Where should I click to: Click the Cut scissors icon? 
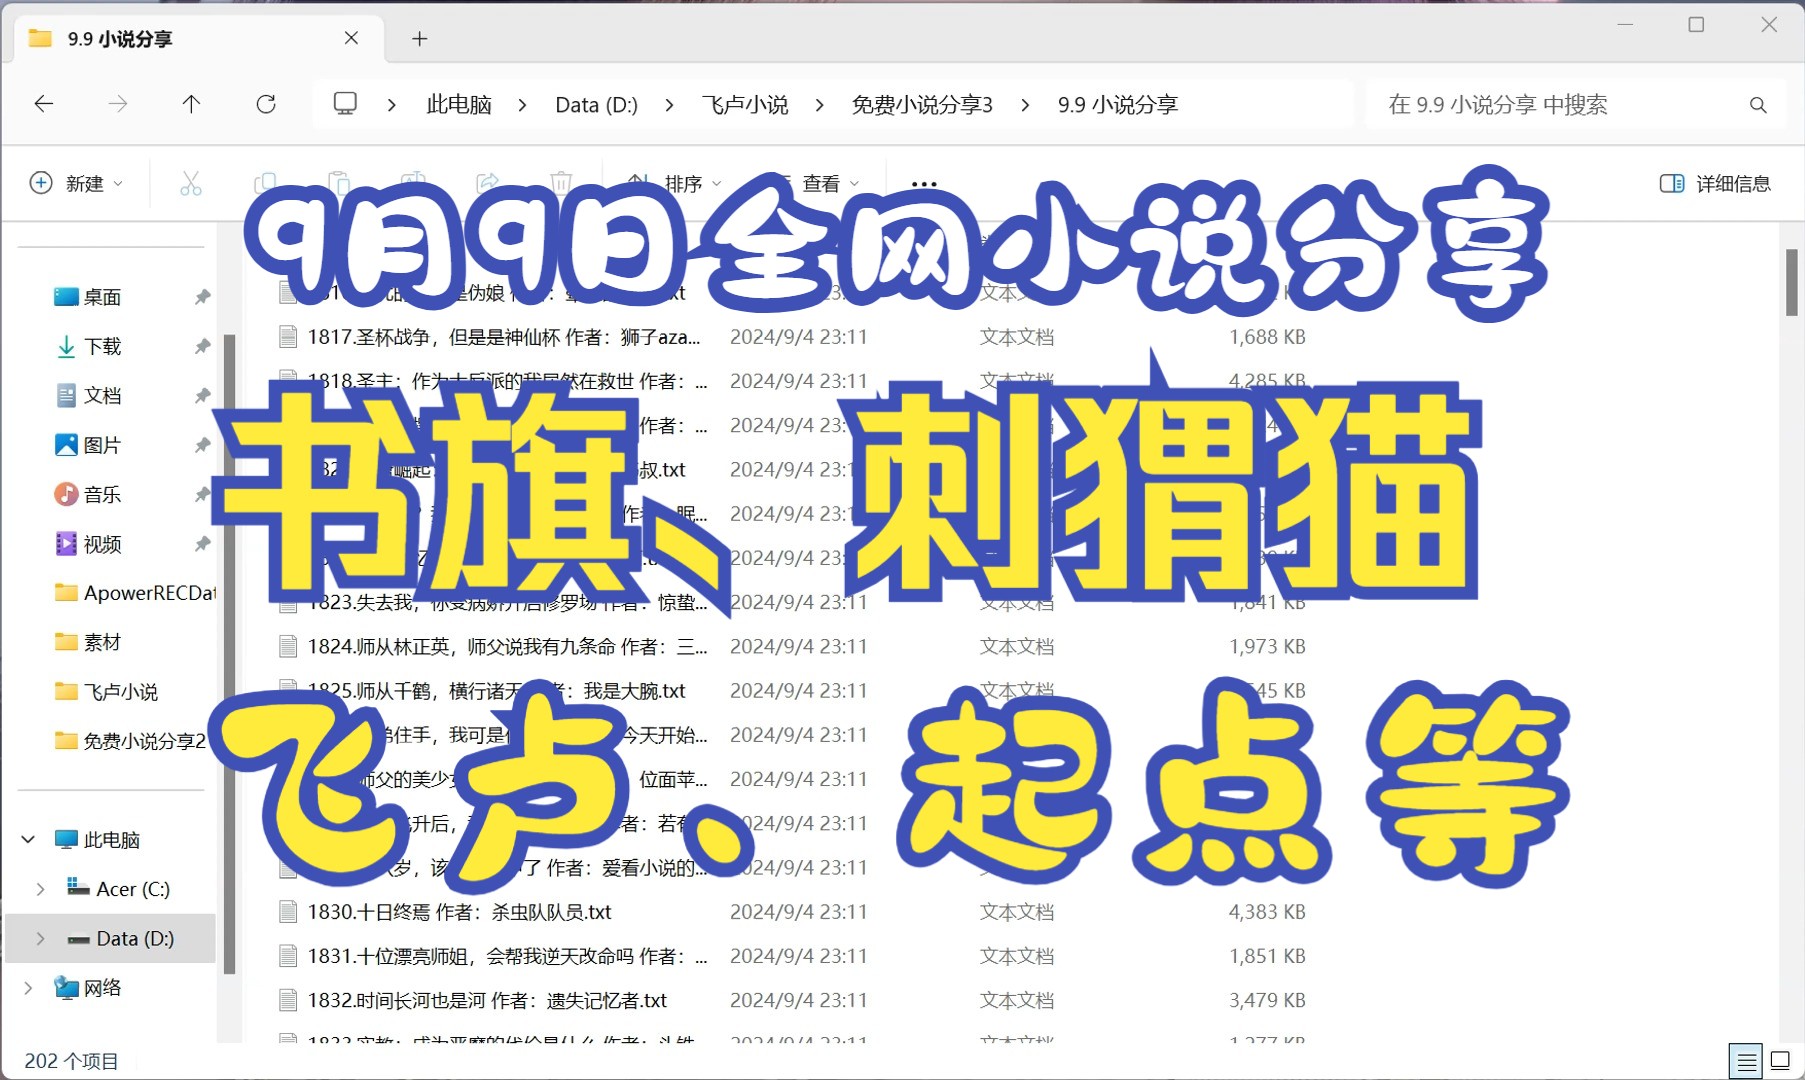point(190,183)
